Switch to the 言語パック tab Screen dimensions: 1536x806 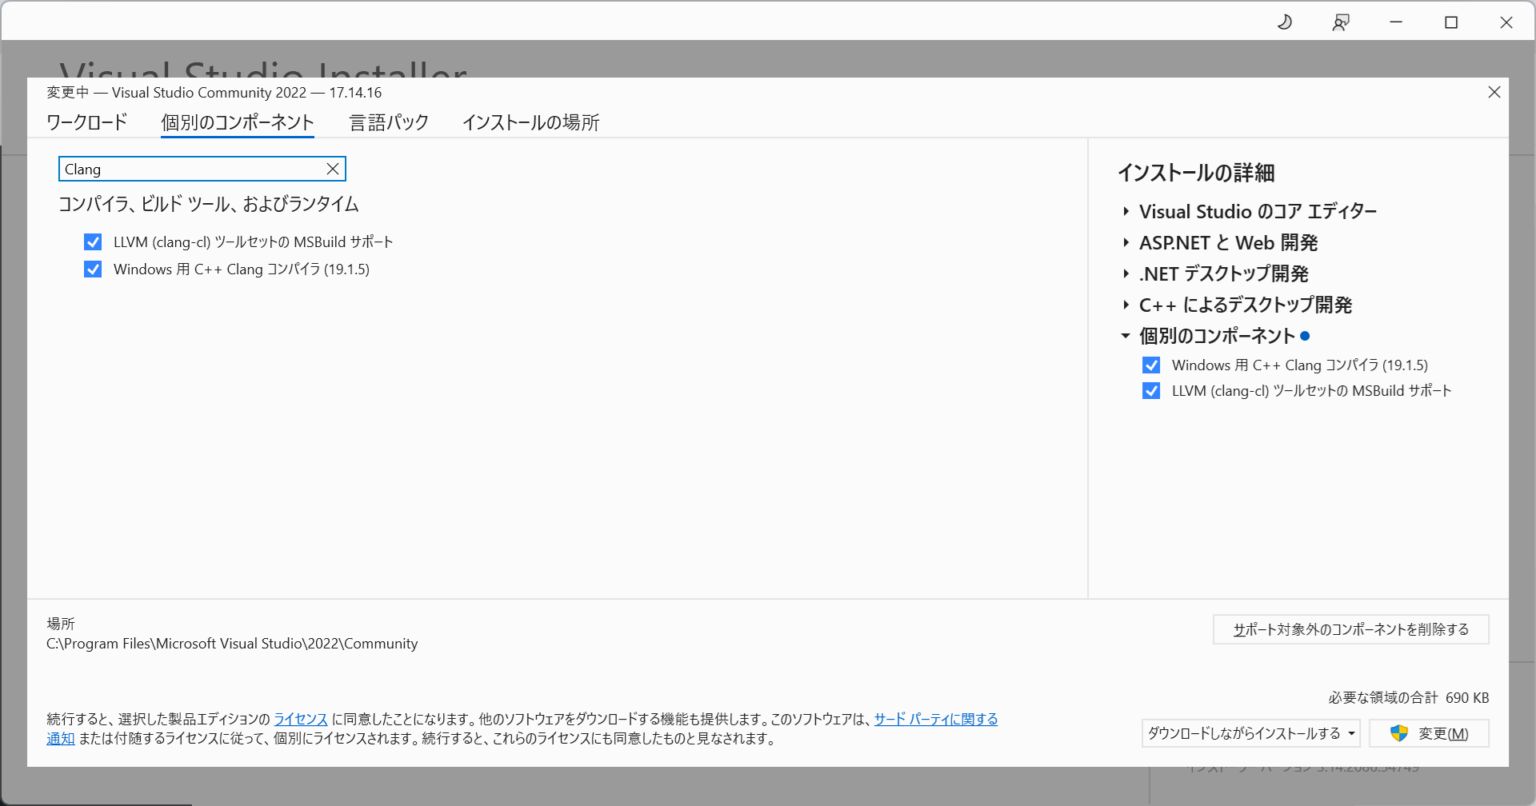tap(388, 122)
